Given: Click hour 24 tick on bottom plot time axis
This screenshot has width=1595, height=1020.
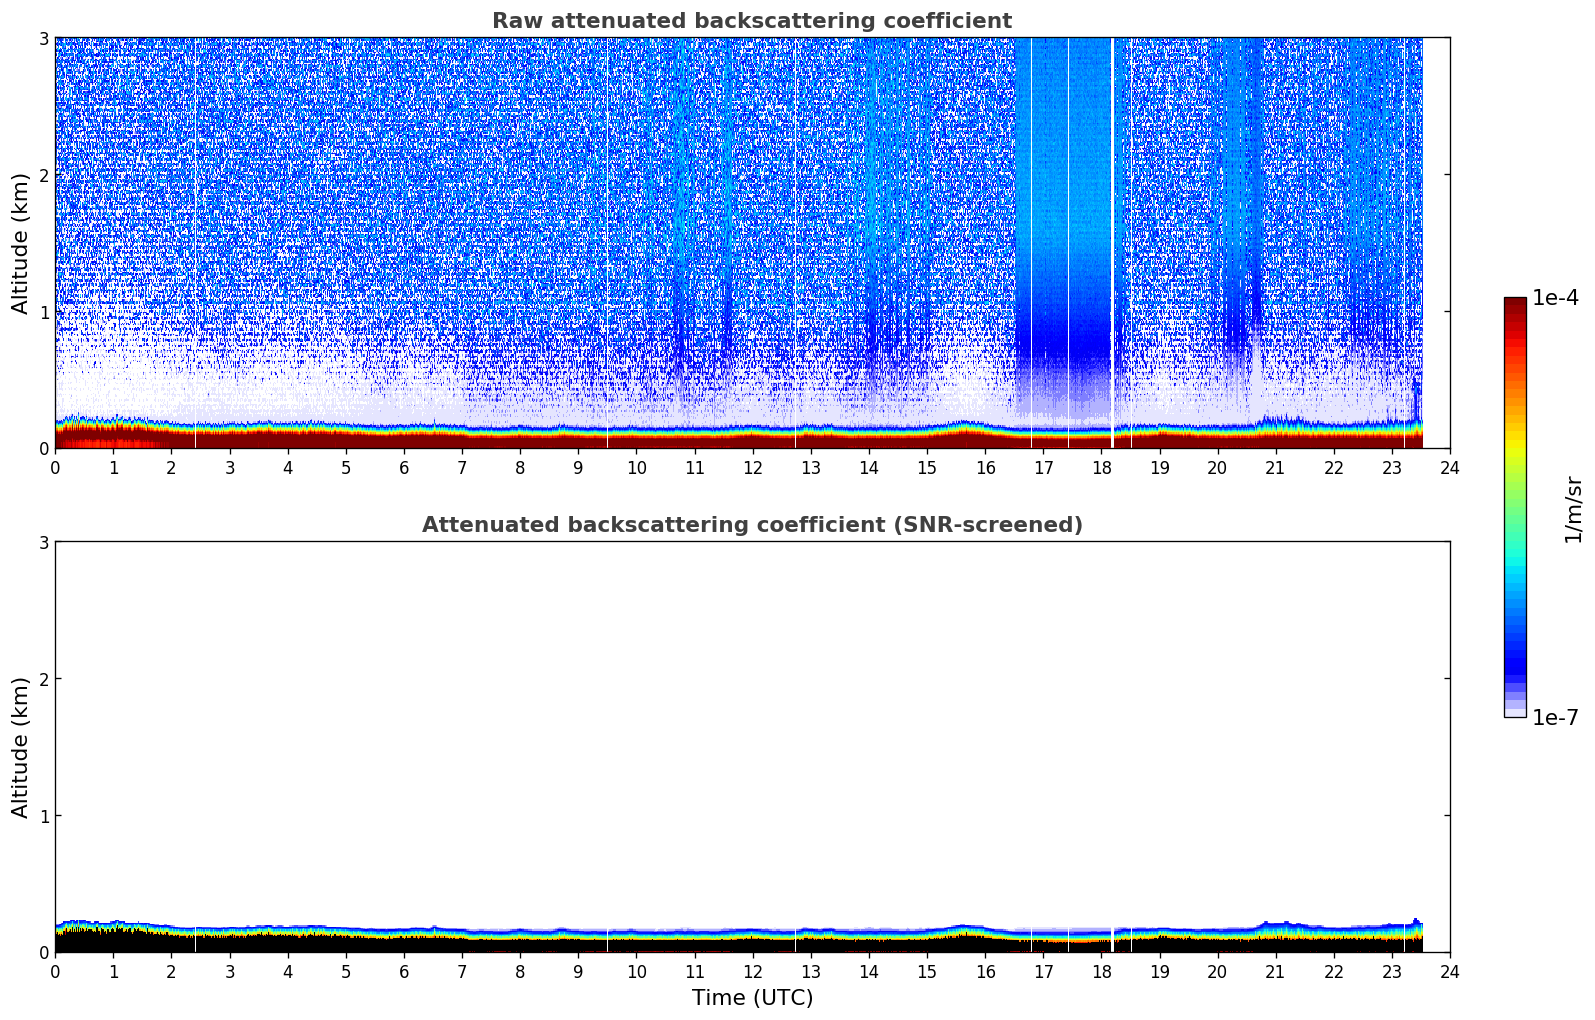Looking at the screenshot, I should click(x=1449, y=972).
